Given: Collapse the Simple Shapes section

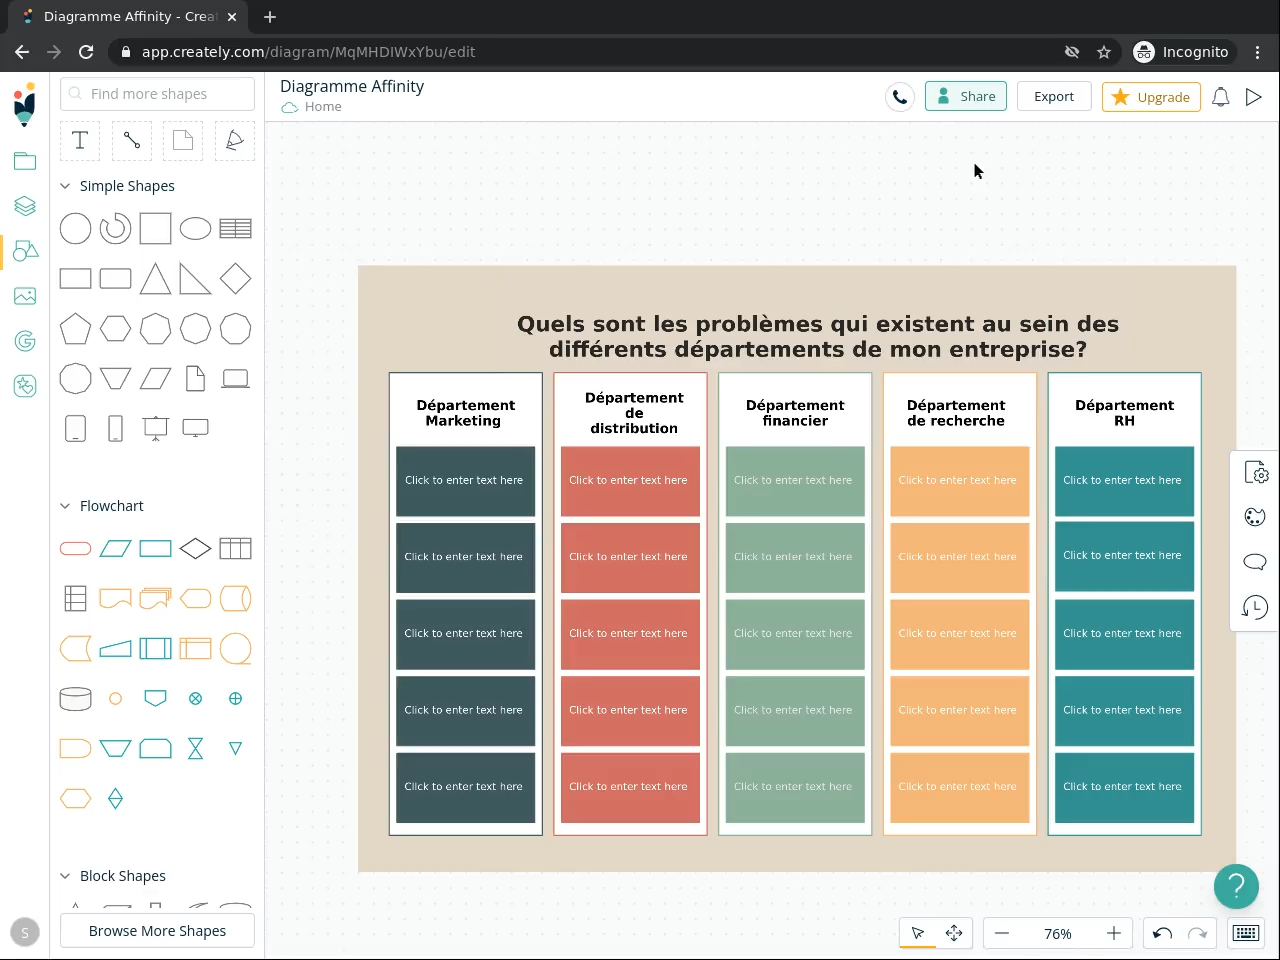Looking at the screenshot, I should click(66, 186).
